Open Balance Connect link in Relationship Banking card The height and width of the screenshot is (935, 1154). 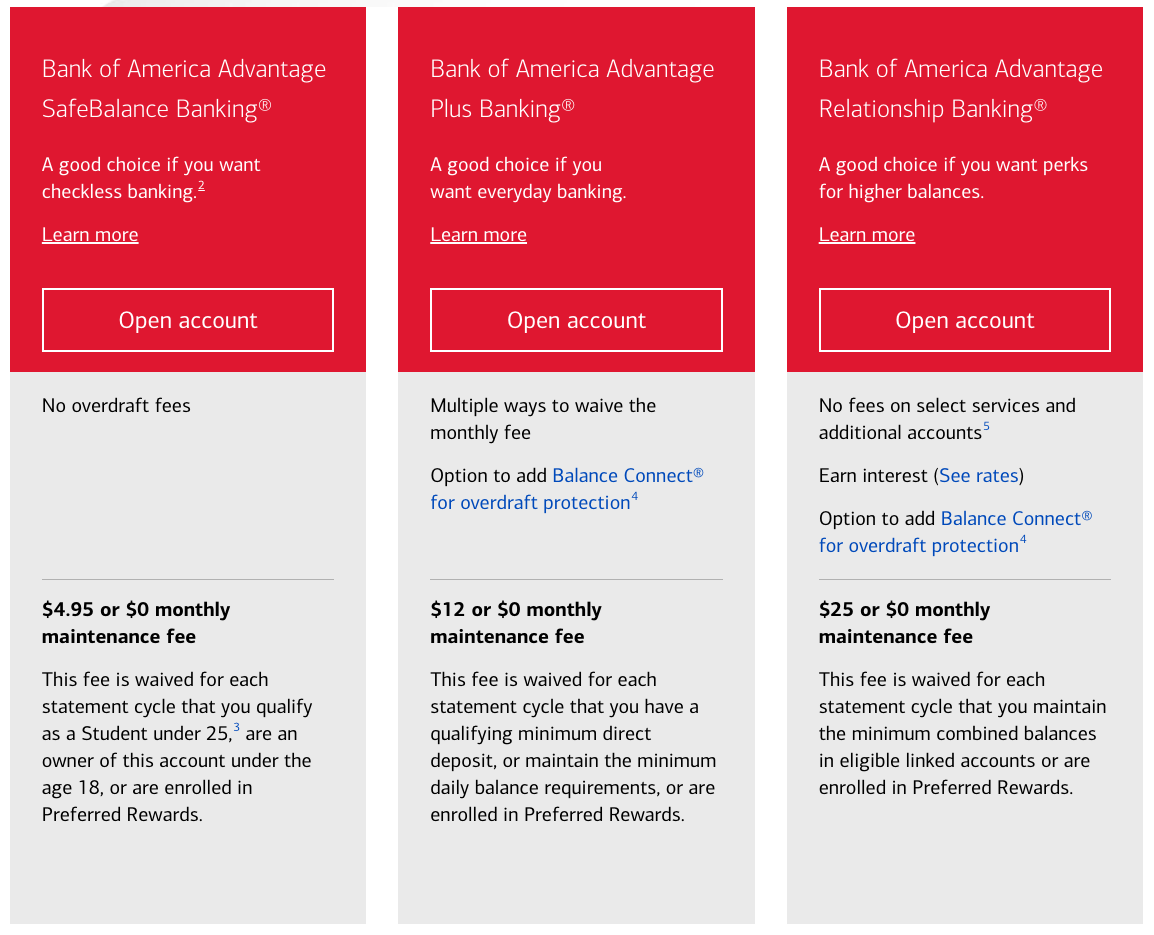[x=955, y=532]
